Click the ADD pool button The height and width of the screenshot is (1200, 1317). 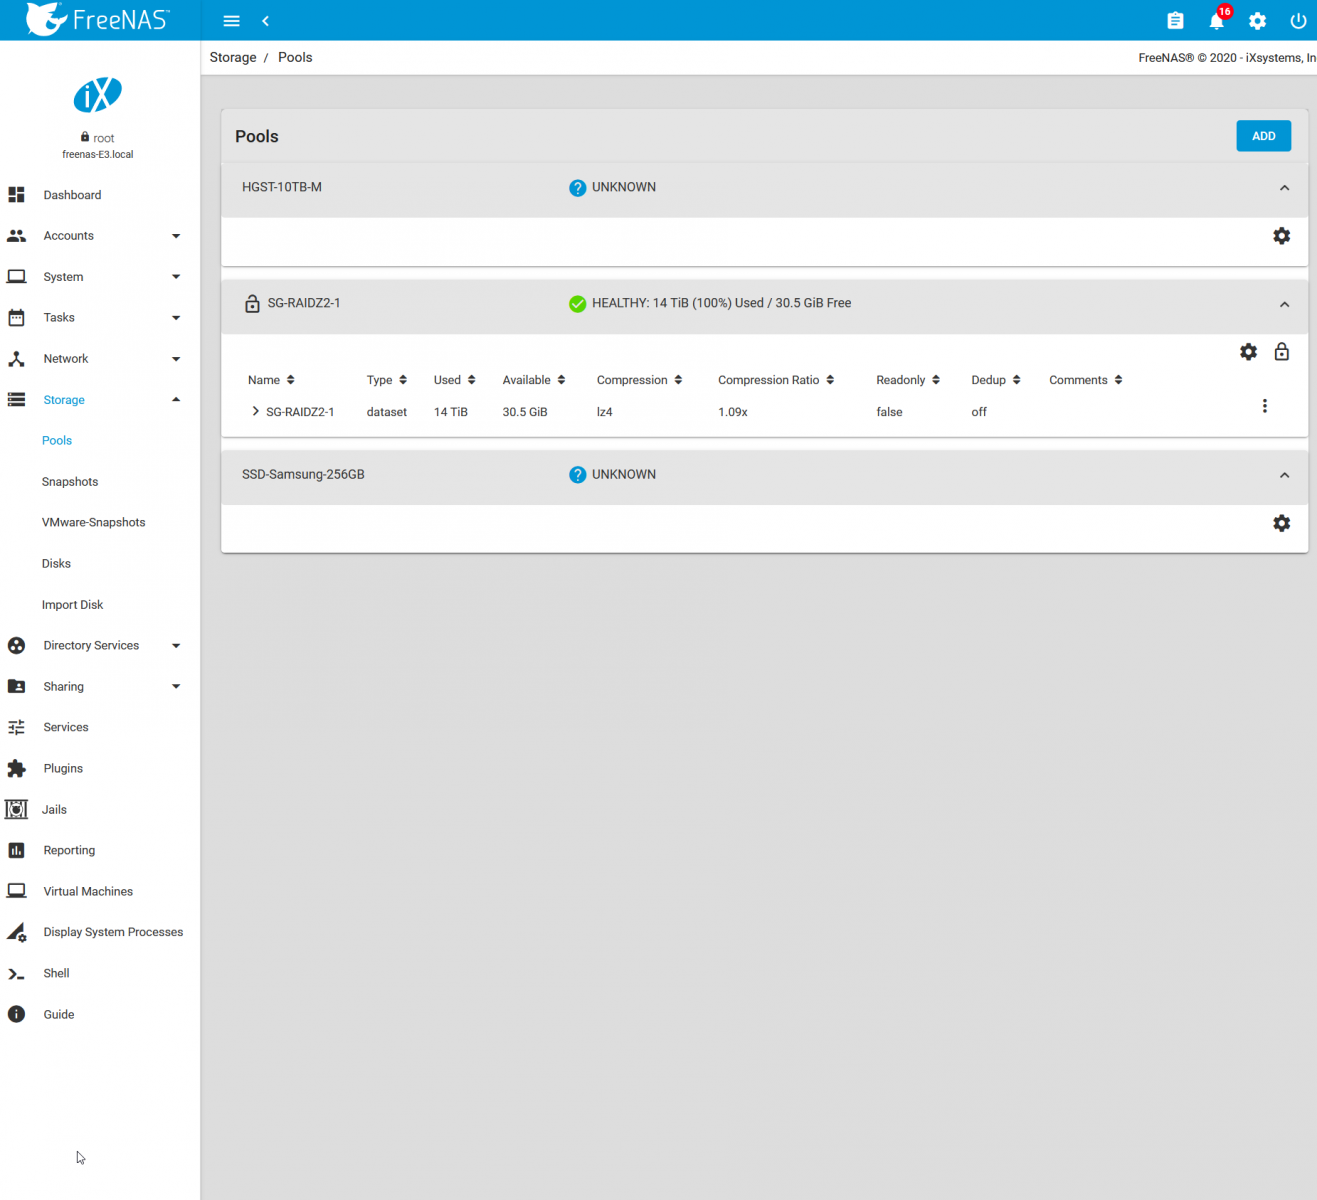(1263, 136)
